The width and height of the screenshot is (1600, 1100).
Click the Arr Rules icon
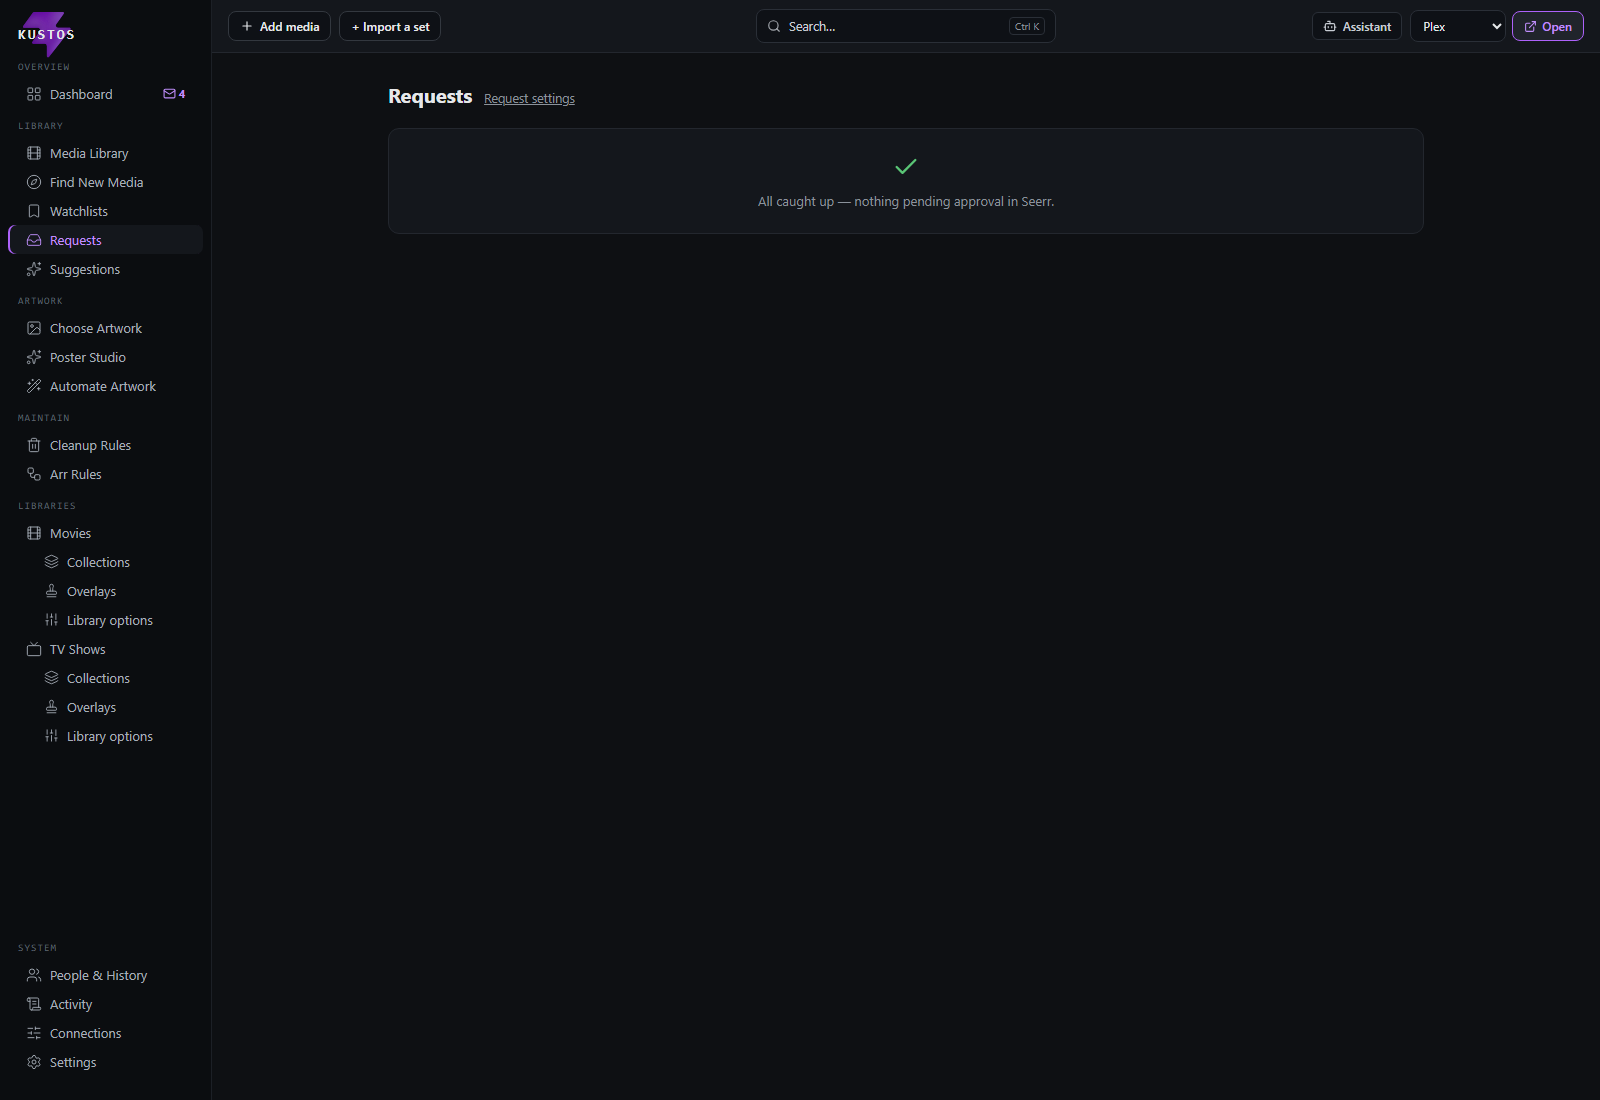click(x=34, y=474)
